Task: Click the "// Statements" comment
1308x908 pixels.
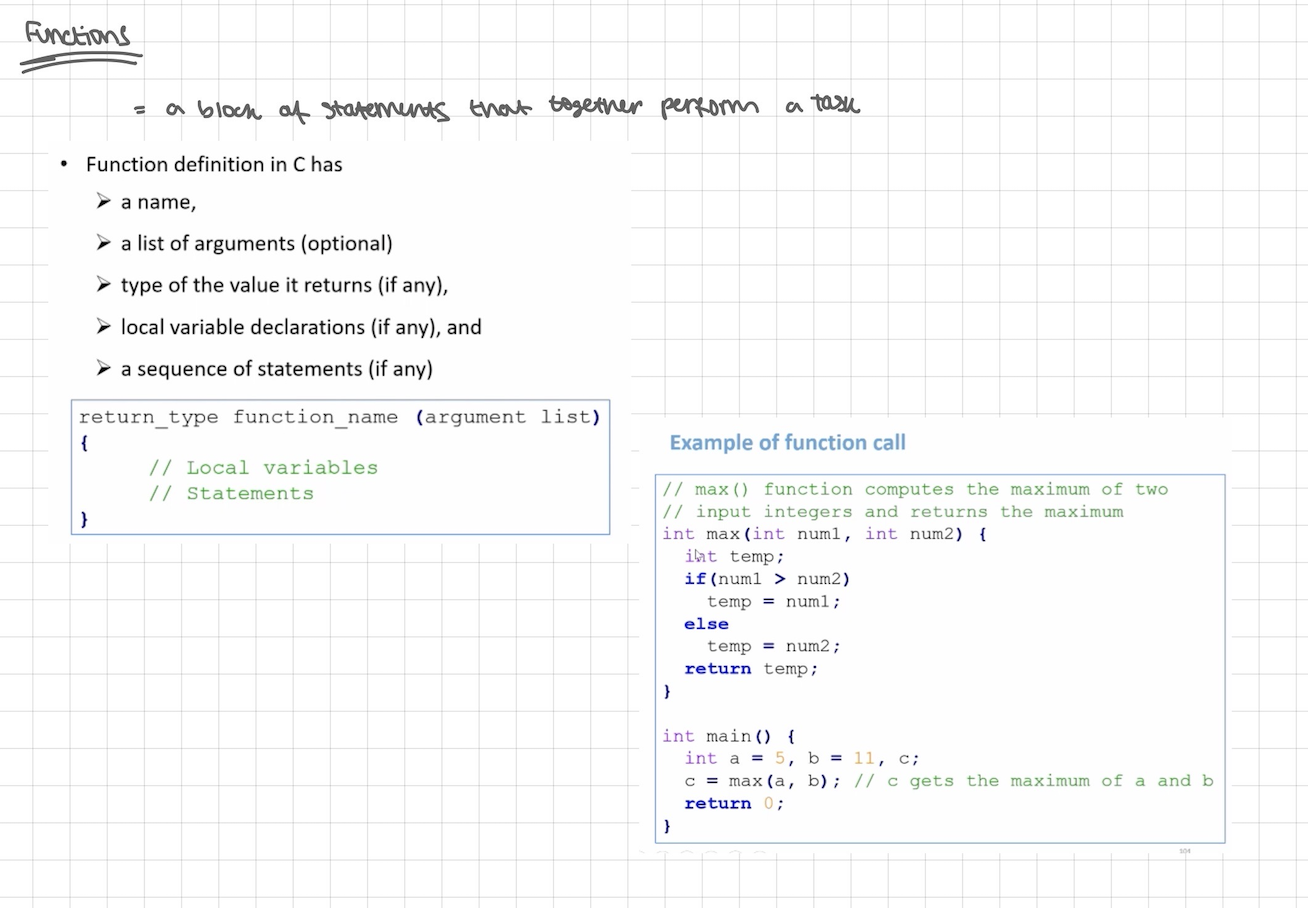Action: 231,493
